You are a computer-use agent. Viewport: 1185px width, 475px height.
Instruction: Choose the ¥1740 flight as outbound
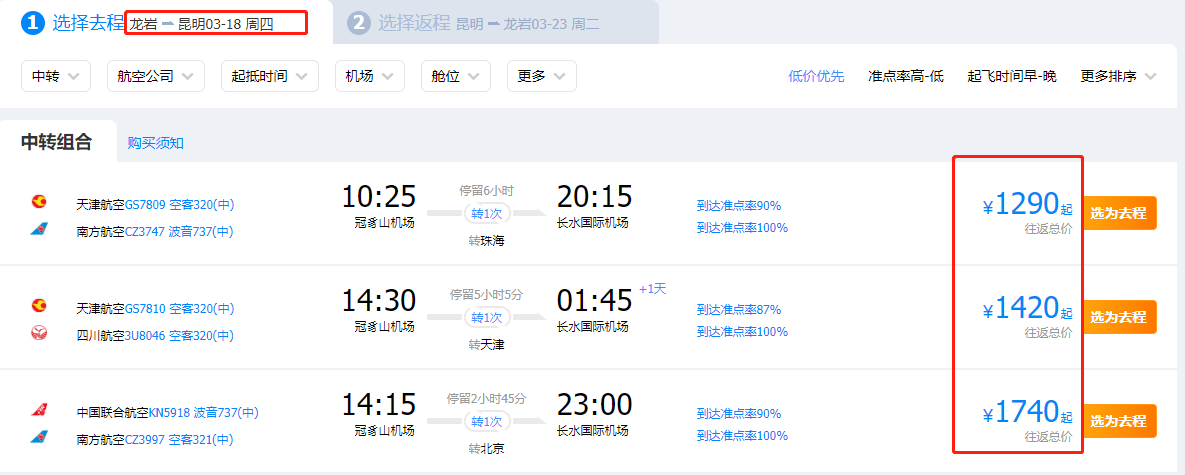click(x=1121, y=421)
